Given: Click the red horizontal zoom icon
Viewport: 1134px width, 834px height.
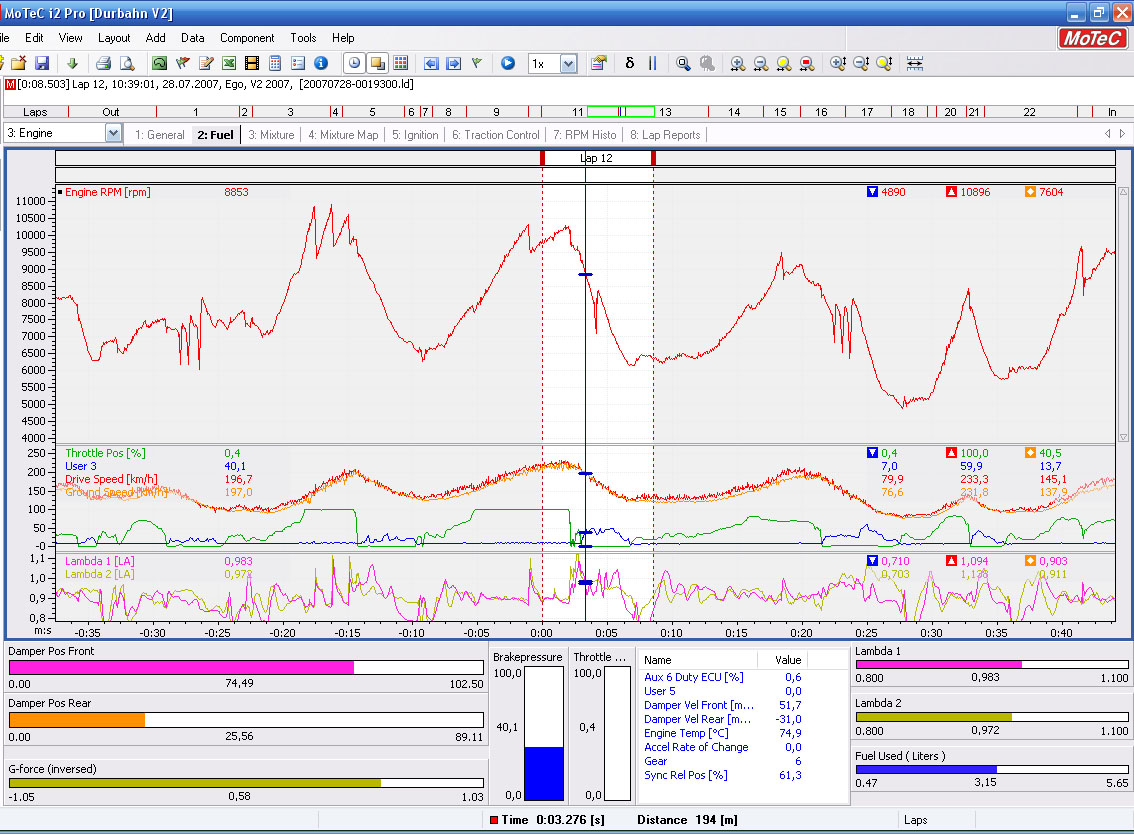Looking at the screenshot, I should pos(807,64).
